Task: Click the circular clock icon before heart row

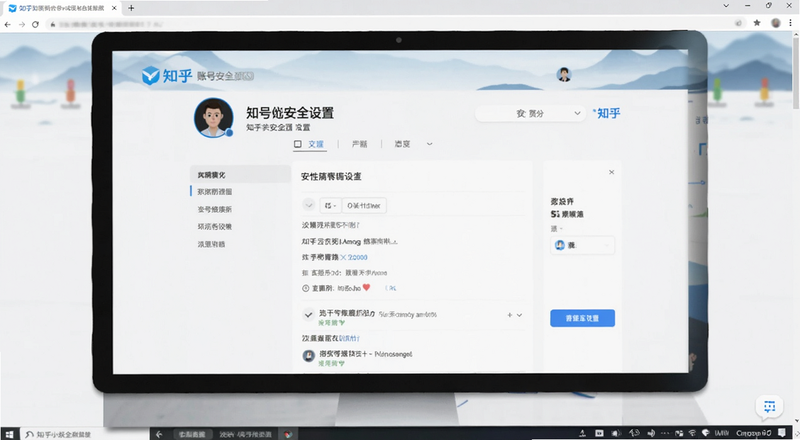Action: (x=306, y=288)
